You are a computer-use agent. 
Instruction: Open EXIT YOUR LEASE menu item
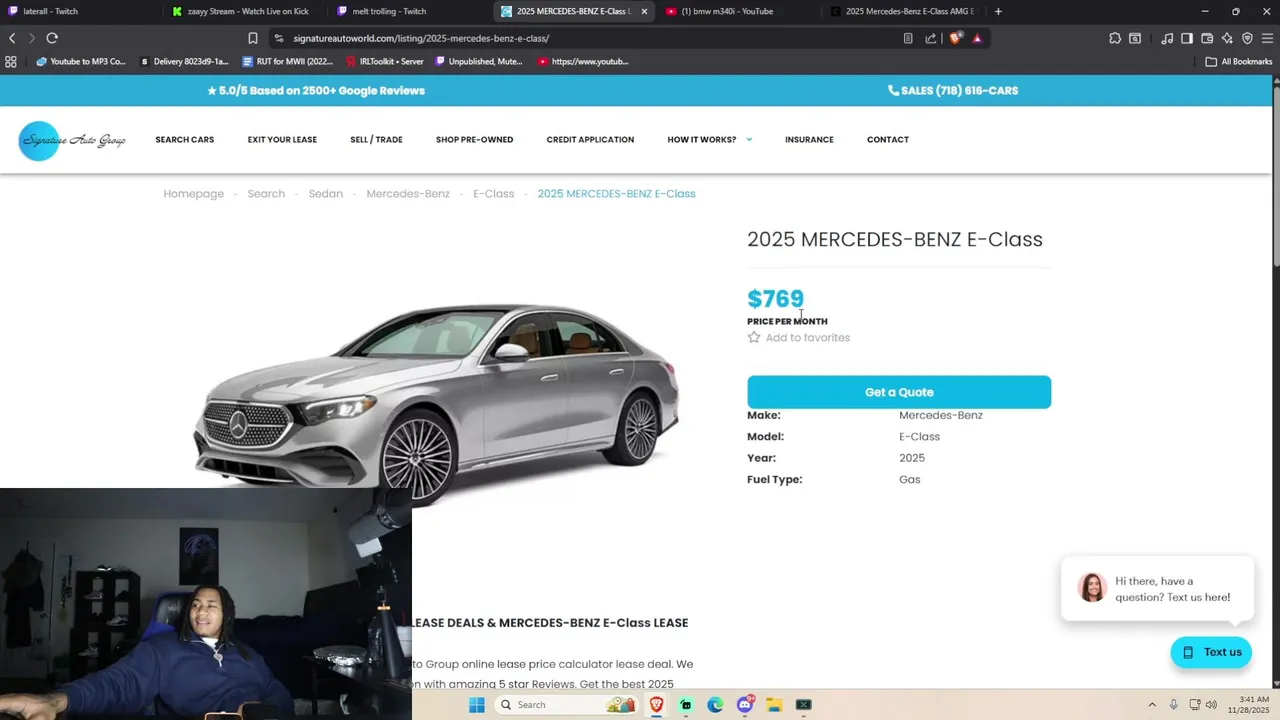click(282, 140)
